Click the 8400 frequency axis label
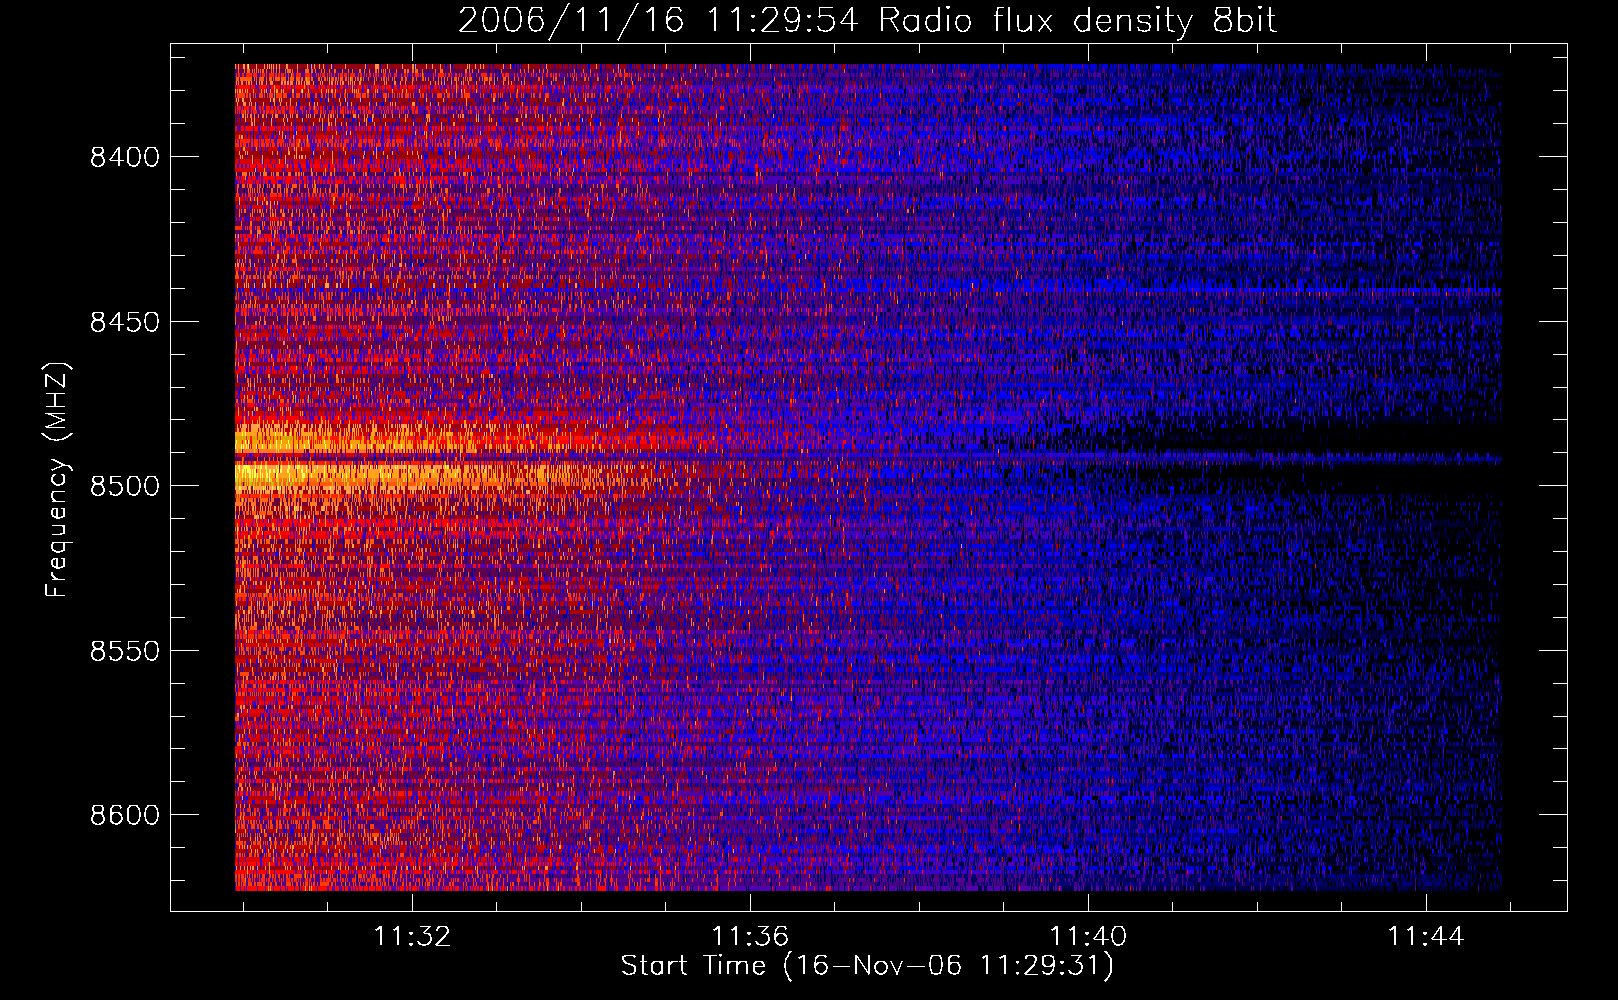 124,157
